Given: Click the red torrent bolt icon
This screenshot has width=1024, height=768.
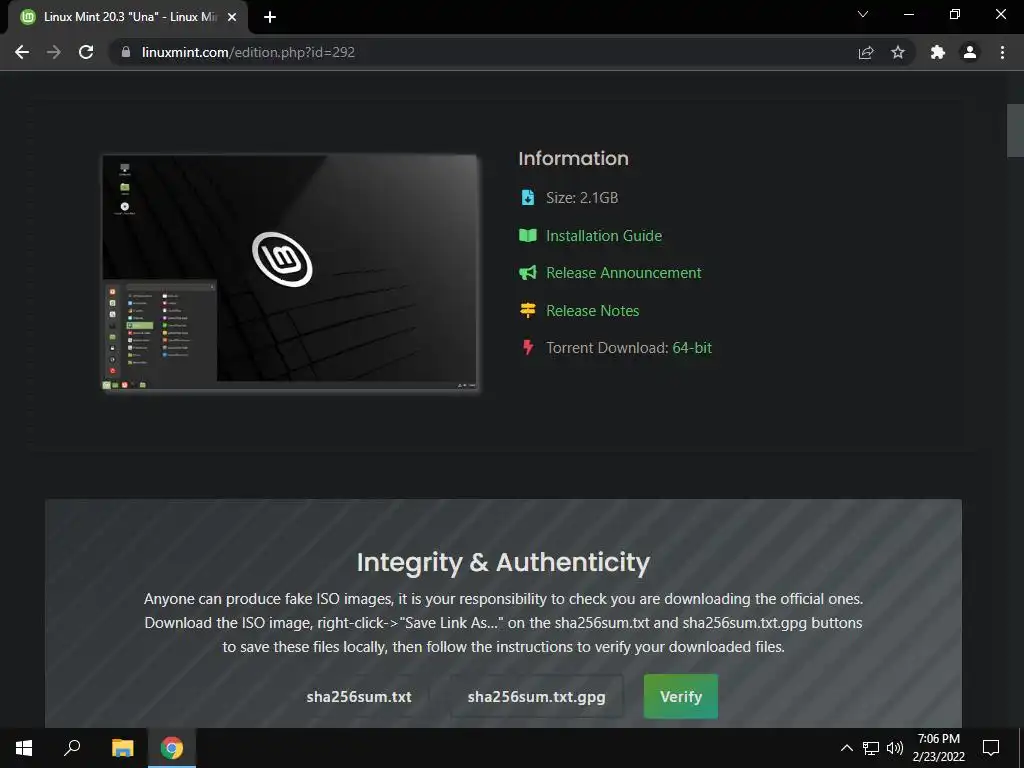Looking at the screenshot, I should [528, 347].
